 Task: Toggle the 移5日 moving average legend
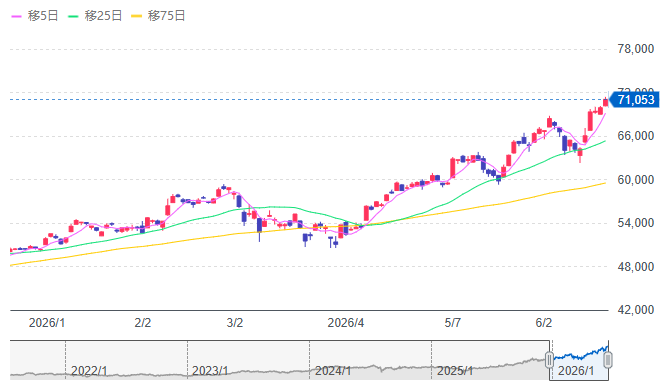(x=35, y=16)
